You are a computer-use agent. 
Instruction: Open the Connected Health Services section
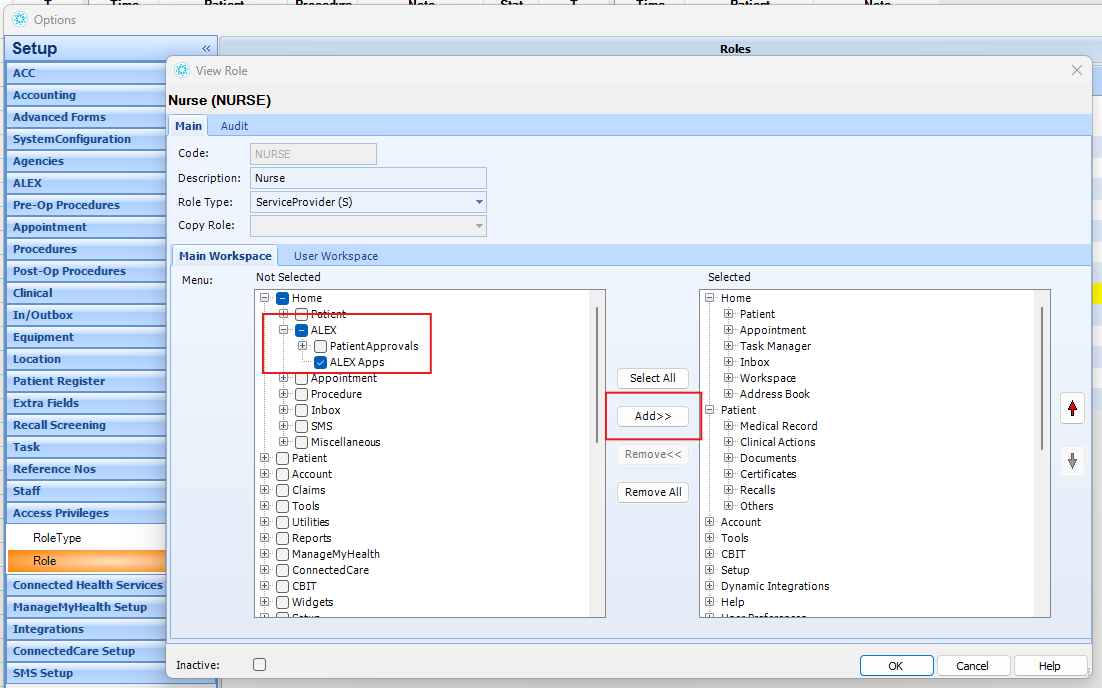point(86,585)
